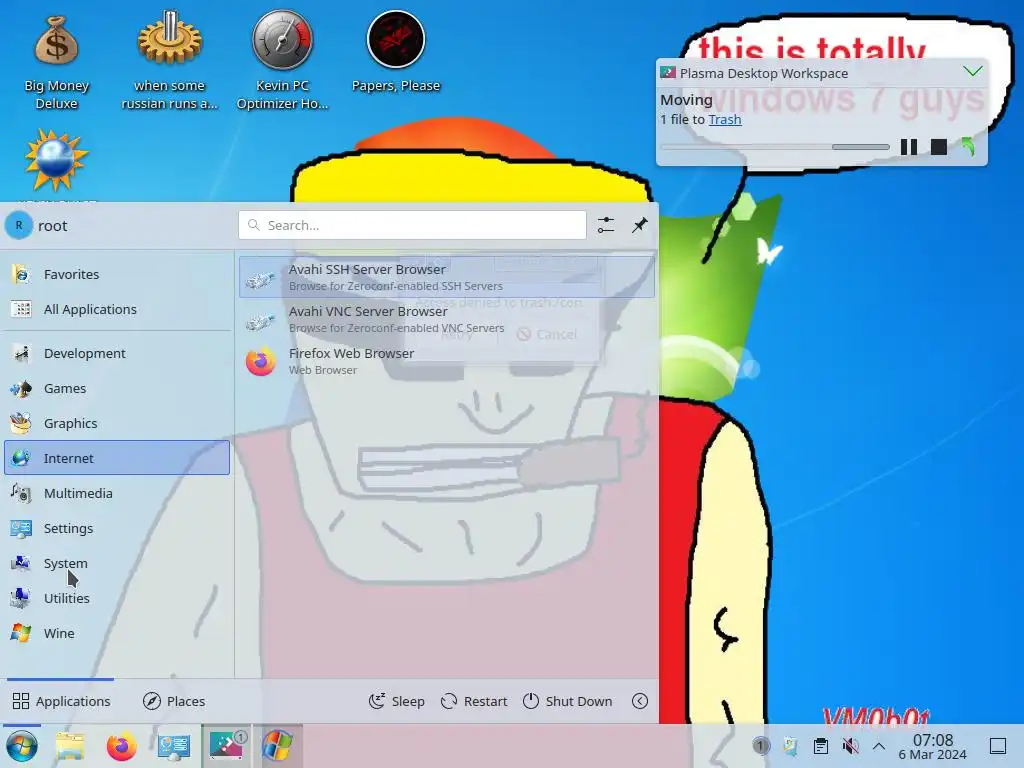
Task: Open the Development category
Action: (x=117, y=353)
